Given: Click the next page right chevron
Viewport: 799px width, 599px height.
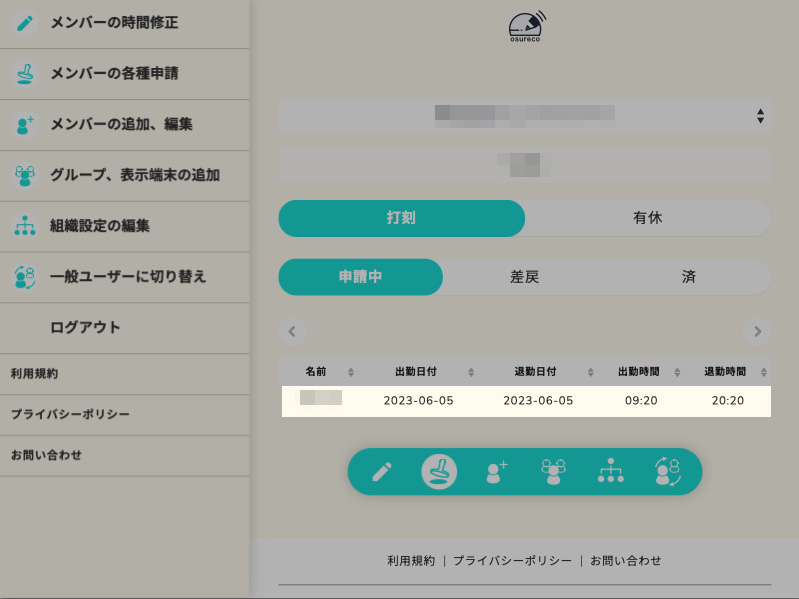Looking at the screenshot, I should click(757, 331).
